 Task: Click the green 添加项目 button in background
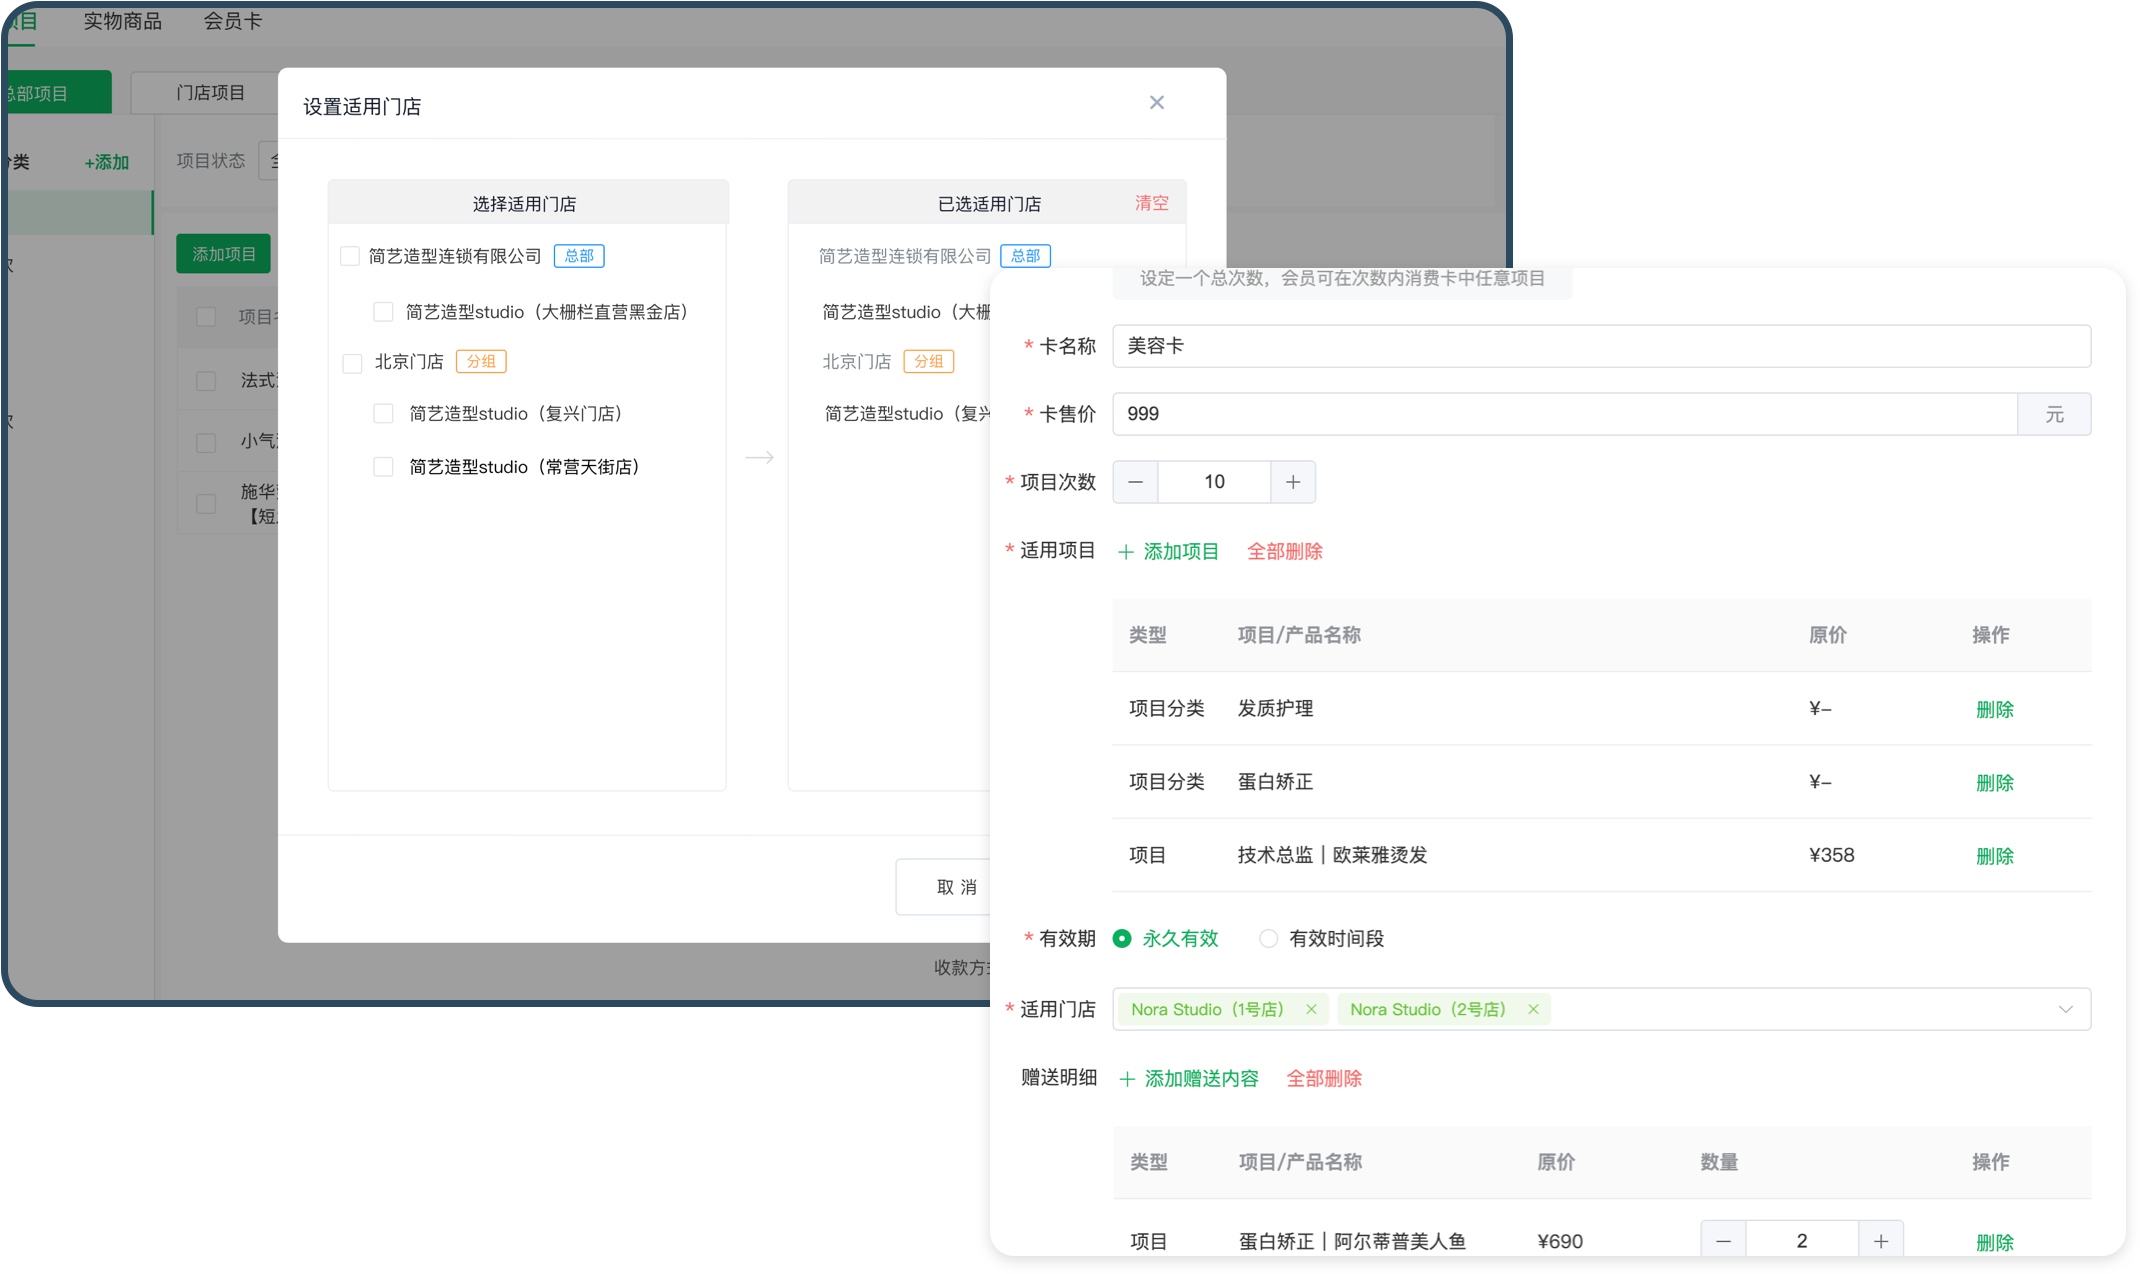(223, 254)
